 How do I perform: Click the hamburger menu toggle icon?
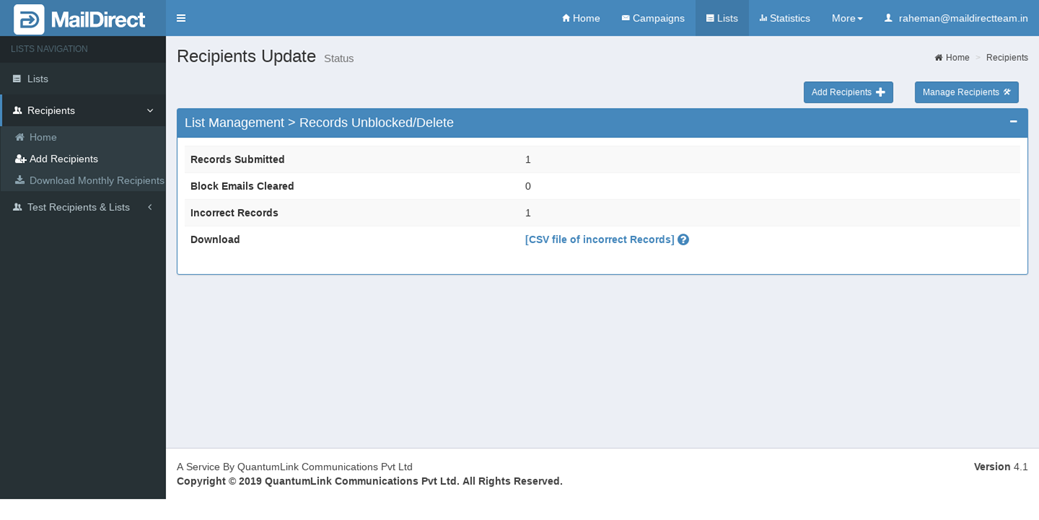tap(181, 18)
